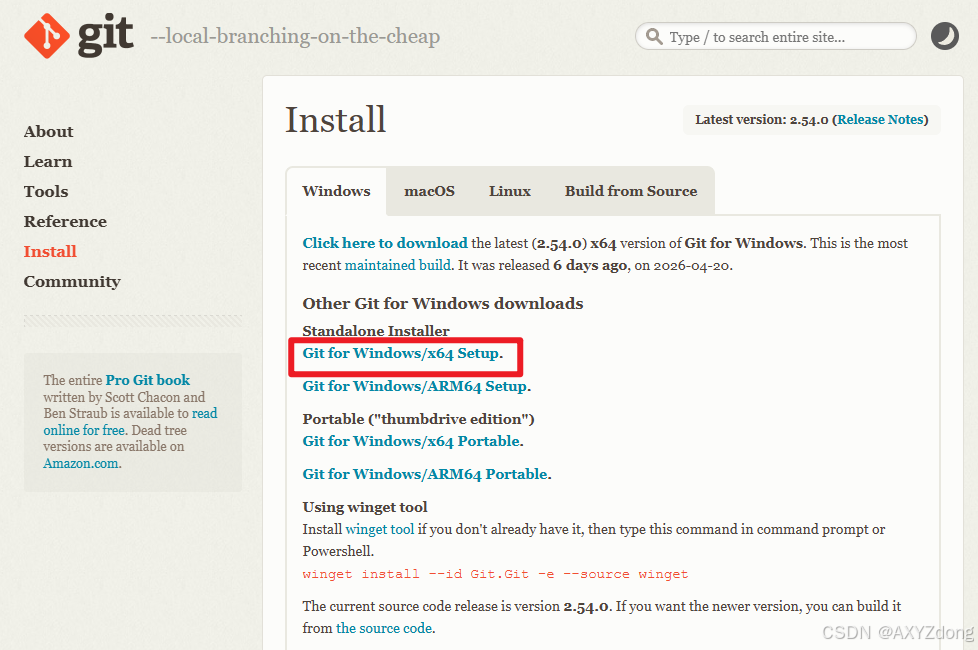Go to the Tools section

46,192
